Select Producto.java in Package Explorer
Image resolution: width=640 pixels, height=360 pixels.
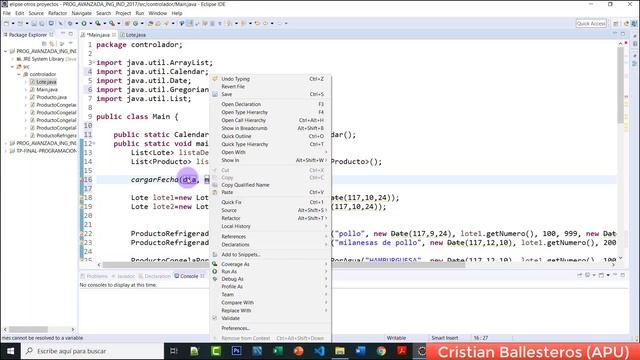(51, 97)
